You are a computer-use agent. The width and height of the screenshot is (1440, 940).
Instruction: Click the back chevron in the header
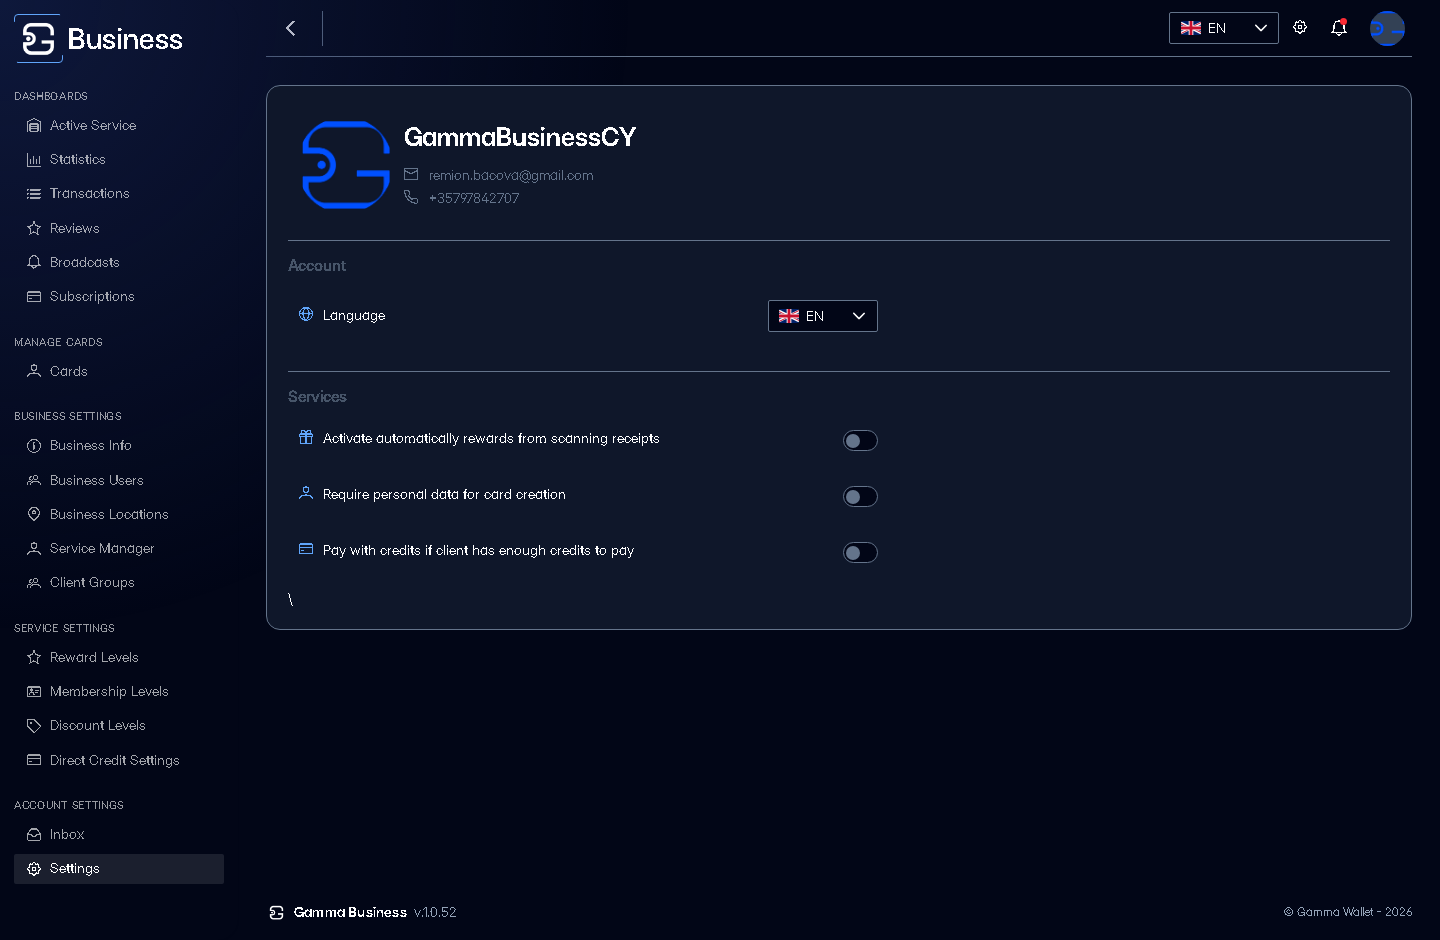point(291,28)
